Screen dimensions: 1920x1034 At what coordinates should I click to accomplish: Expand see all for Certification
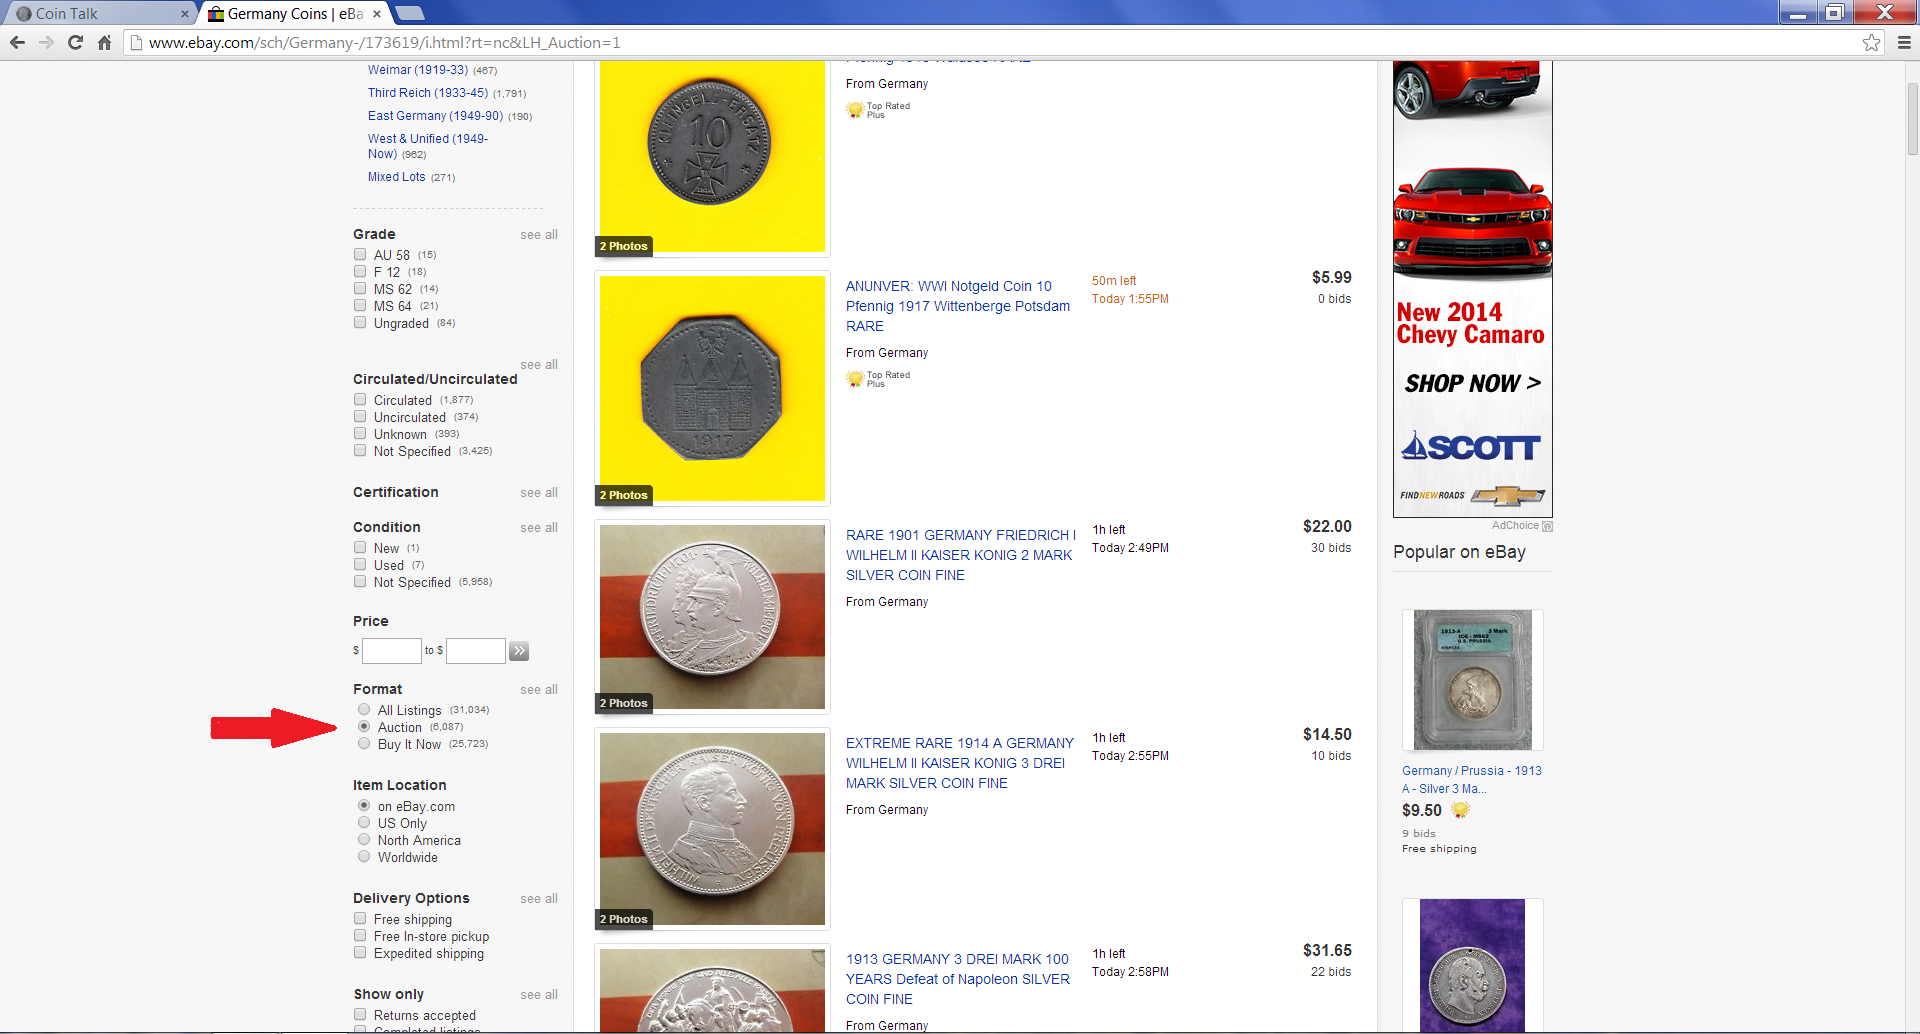539,493
